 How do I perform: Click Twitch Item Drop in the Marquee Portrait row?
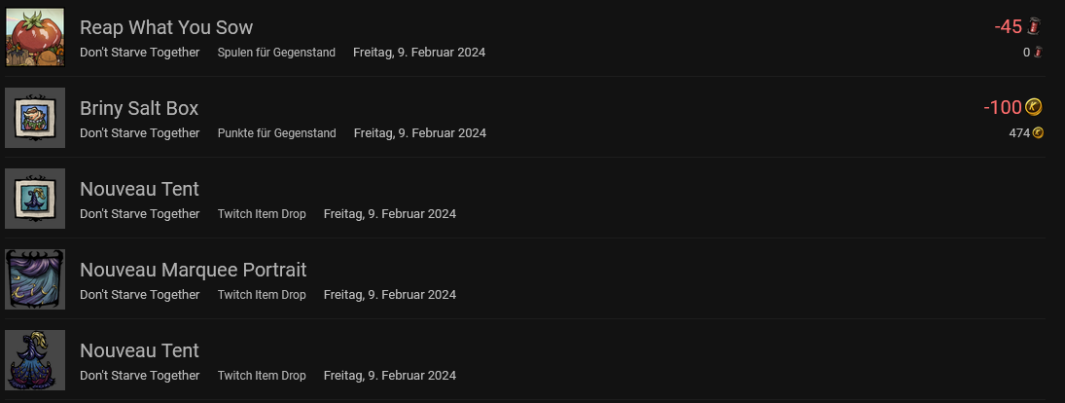262,295
